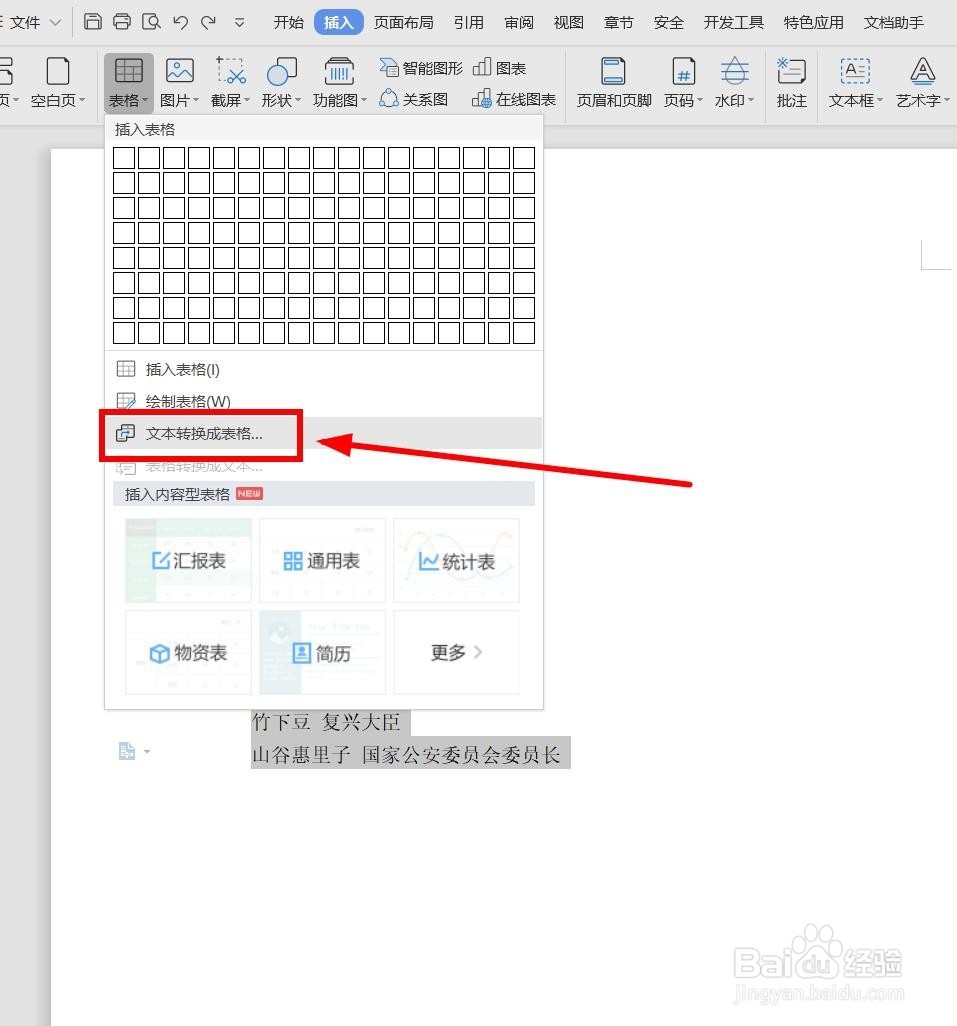Click 更多 for more table templates
Viewport: 957px width, 1026px height.
point(456,652)
